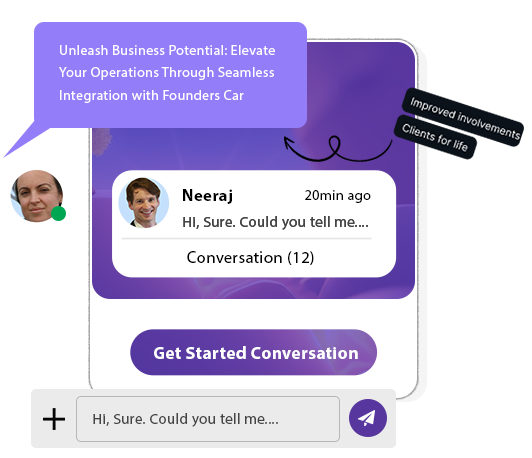This screenshot has height=458, width=532.
Task: Click the purple speech bubble headline
Action: coord(167,73)
